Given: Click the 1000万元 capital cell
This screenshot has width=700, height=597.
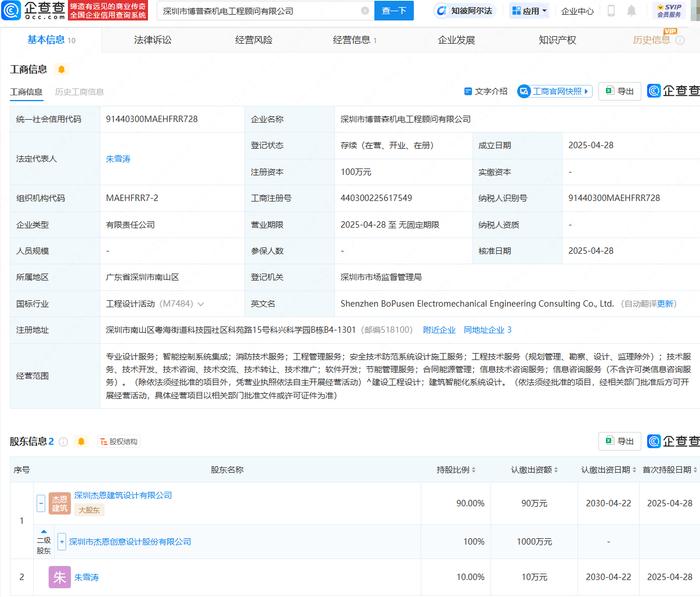Looking at the screenshot, I should pos(534,542).
